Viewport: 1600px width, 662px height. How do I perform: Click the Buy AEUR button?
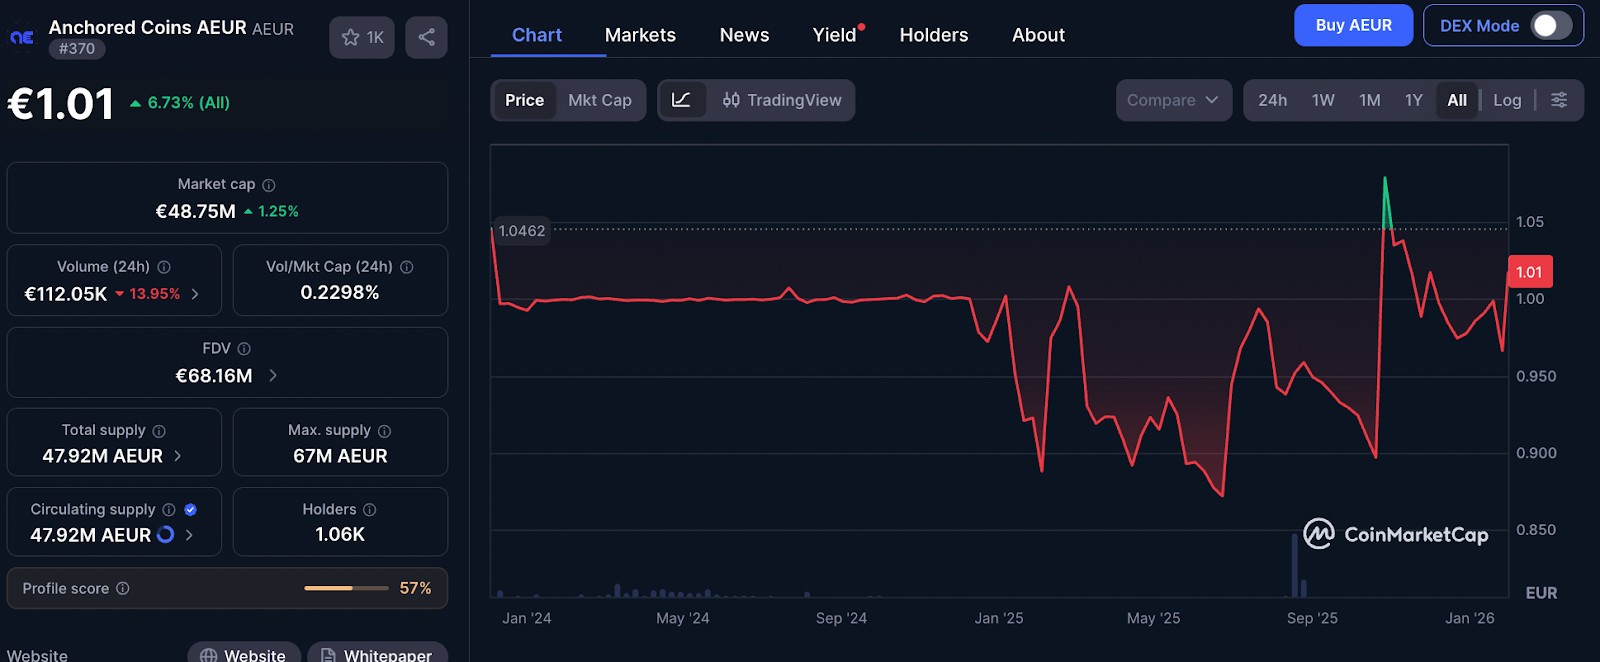[x=1353, y=25]
